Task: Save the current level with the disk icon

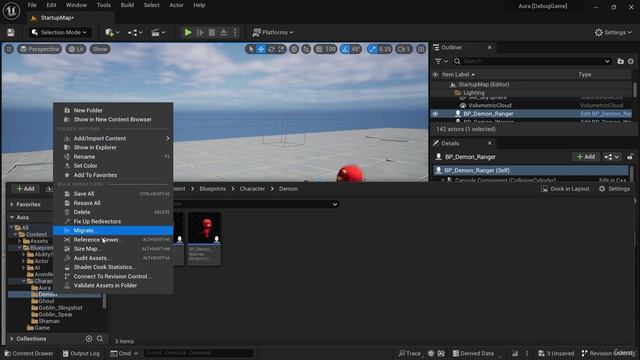Action: point(11,32)
